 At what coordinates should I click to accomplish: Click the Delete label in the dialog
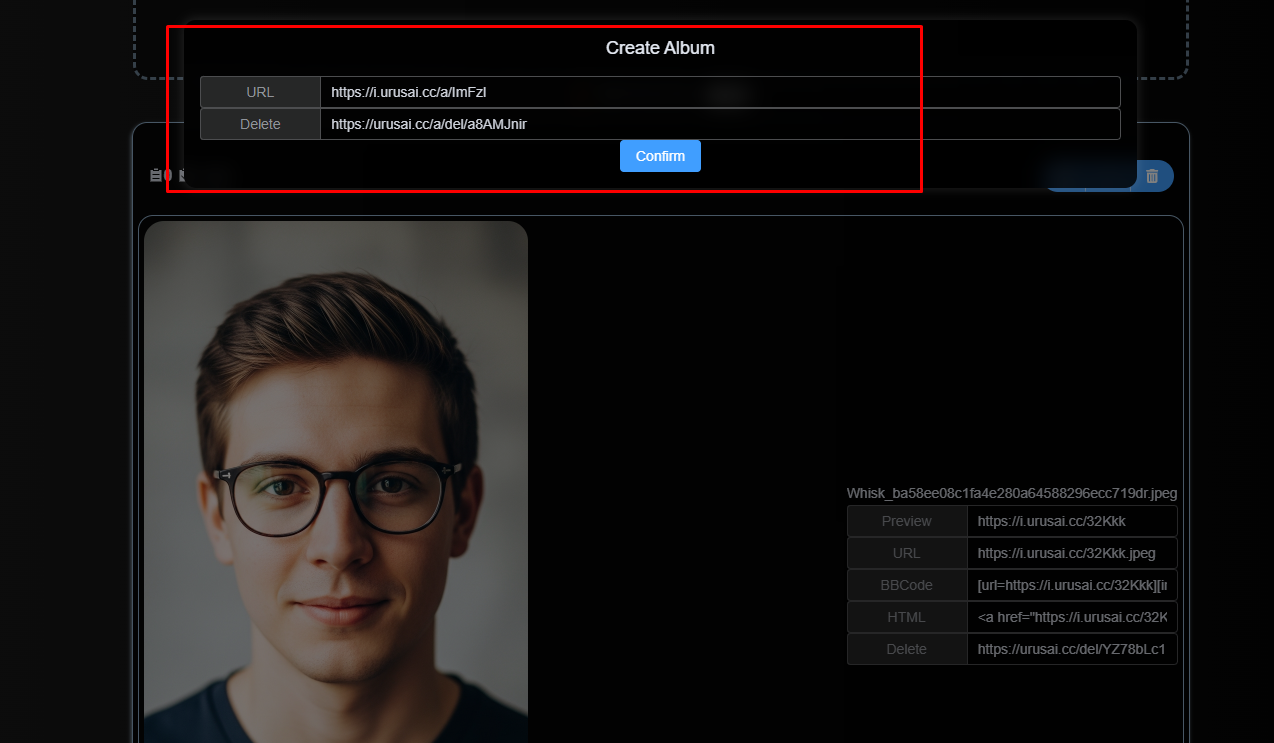pos(259,123)
